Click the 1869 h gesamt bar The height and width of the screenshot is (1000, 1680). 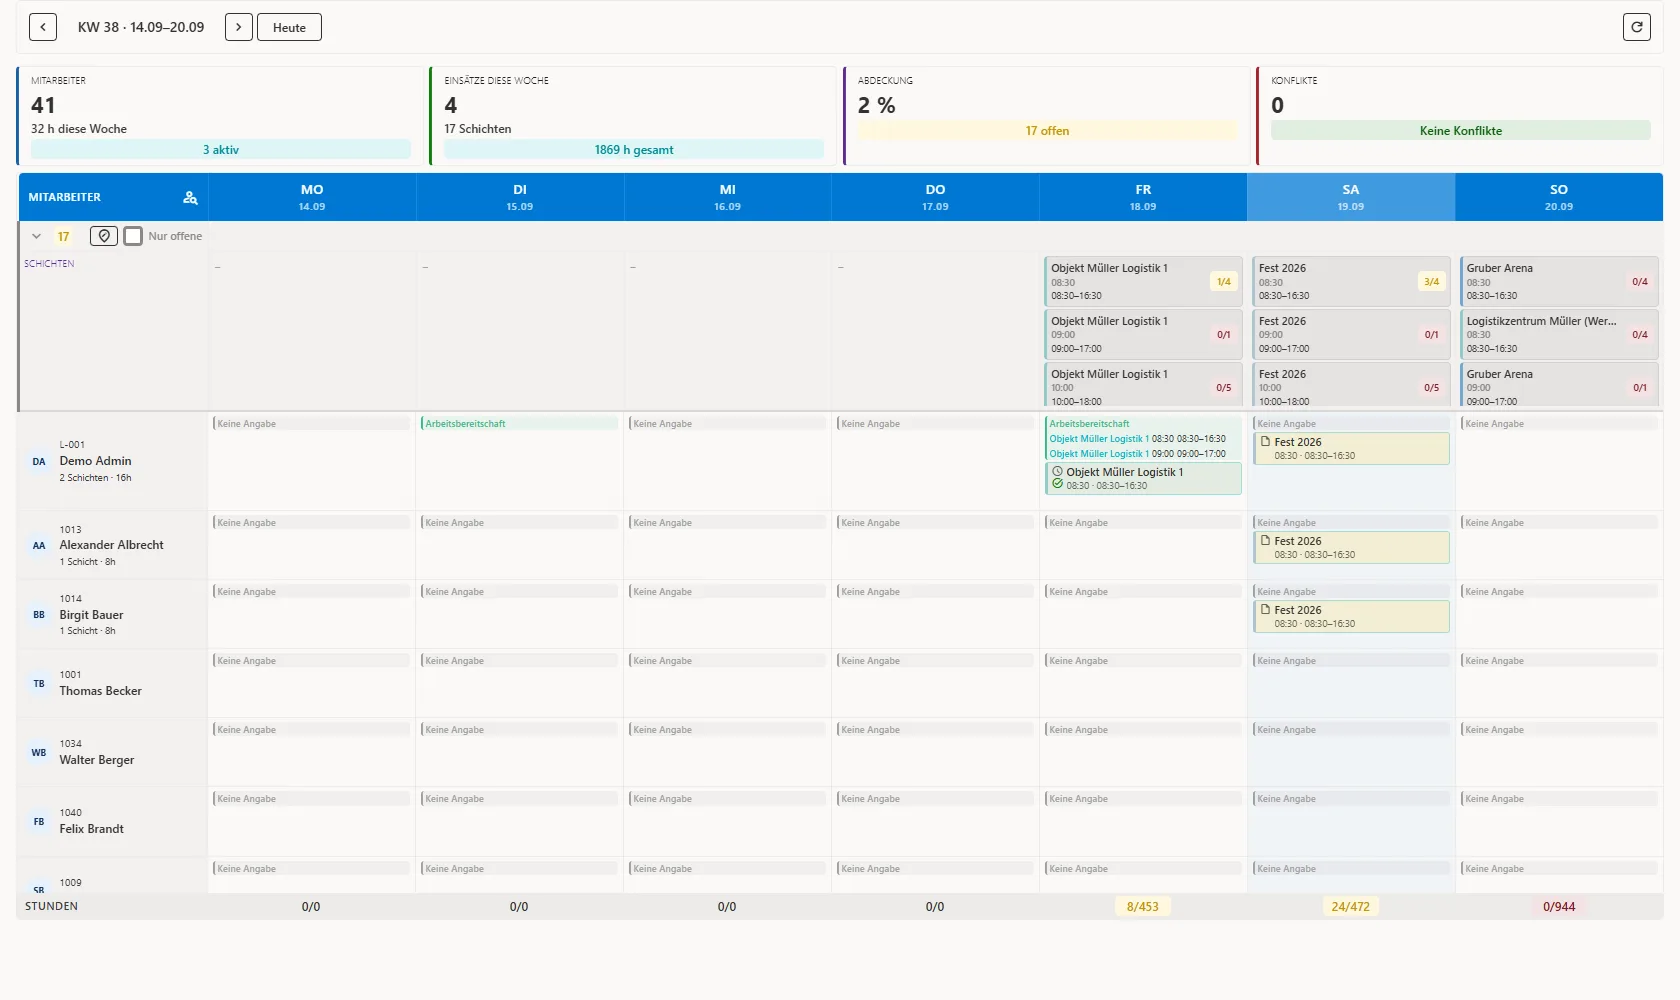634,150
